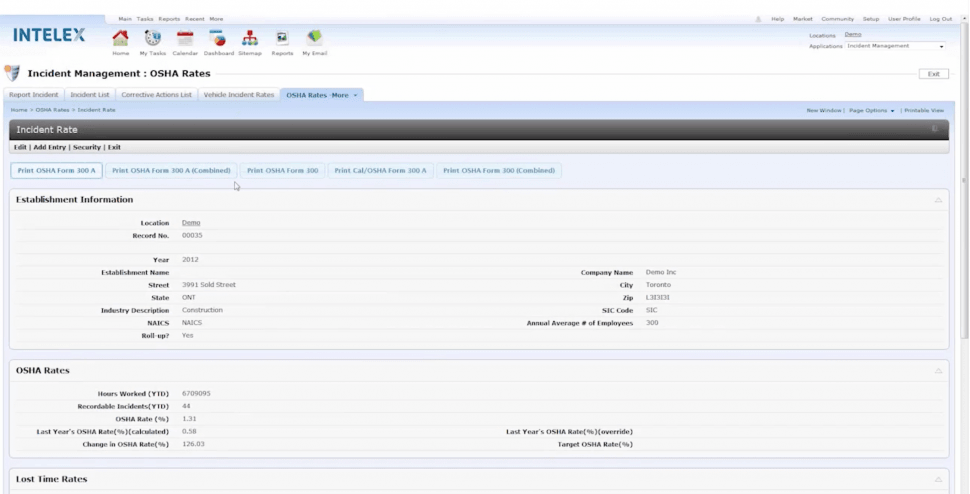Click the Incident Management shield icon
970x494 pixels.
[x=12, y=73]
